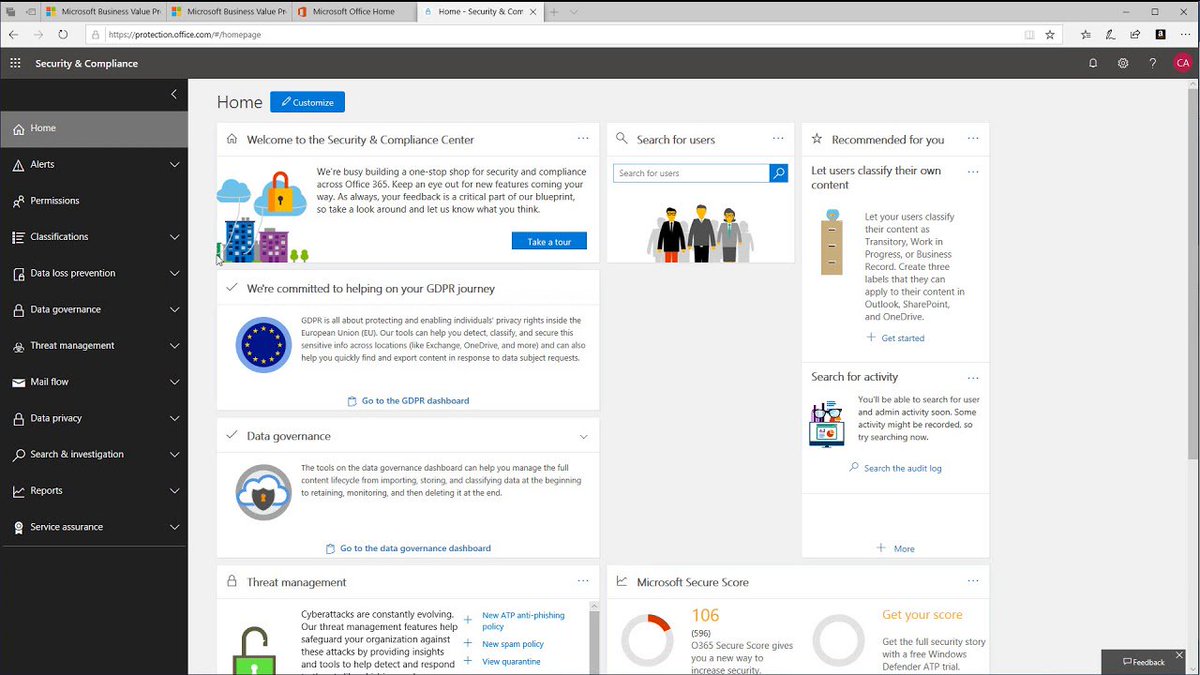Click the browser refresh icon
Viewport: 1200px width, 675px height.
click(62, 34)
